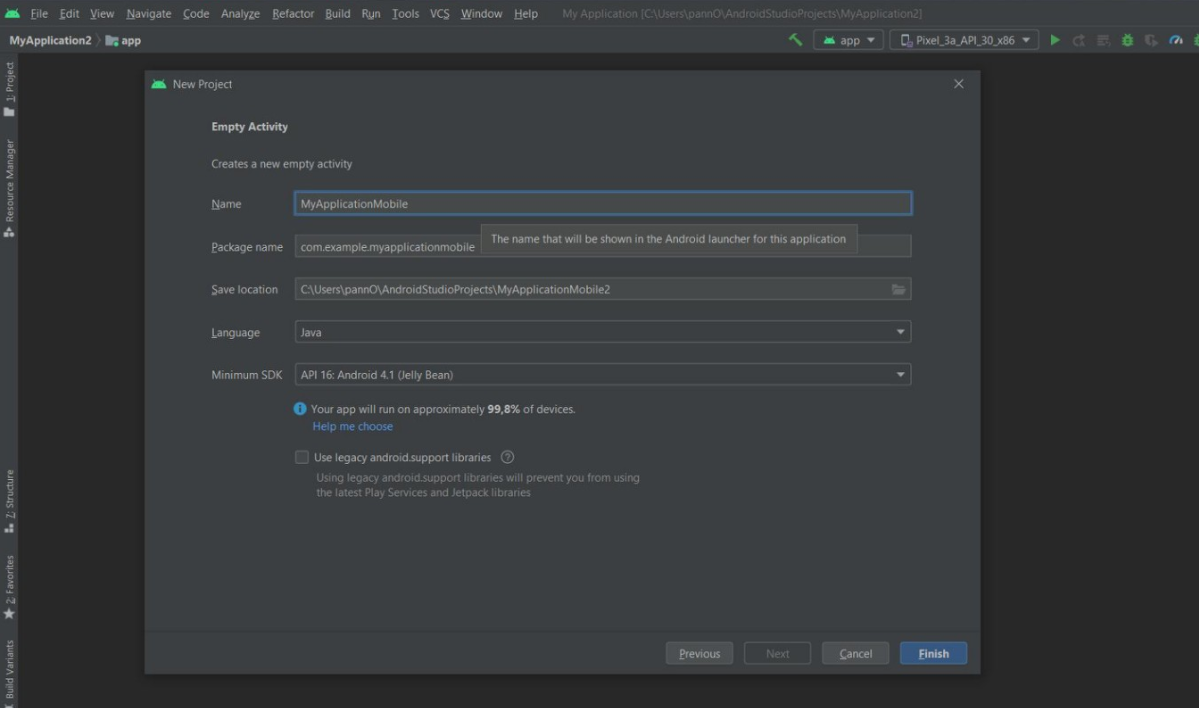Open the View menu

tap(102, 13)
